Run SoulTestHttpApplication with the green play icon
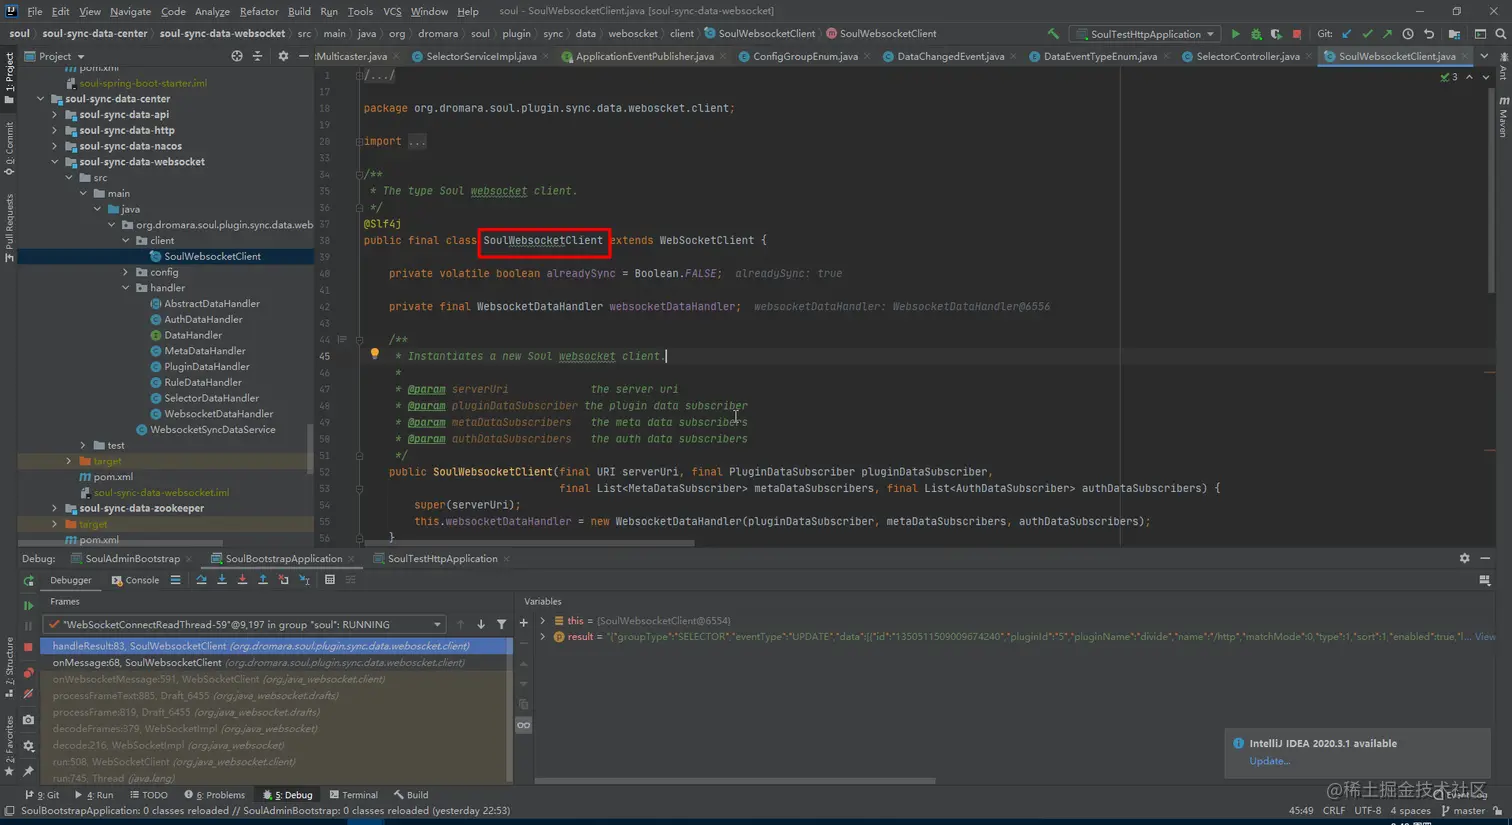 tap(1235, 34)
